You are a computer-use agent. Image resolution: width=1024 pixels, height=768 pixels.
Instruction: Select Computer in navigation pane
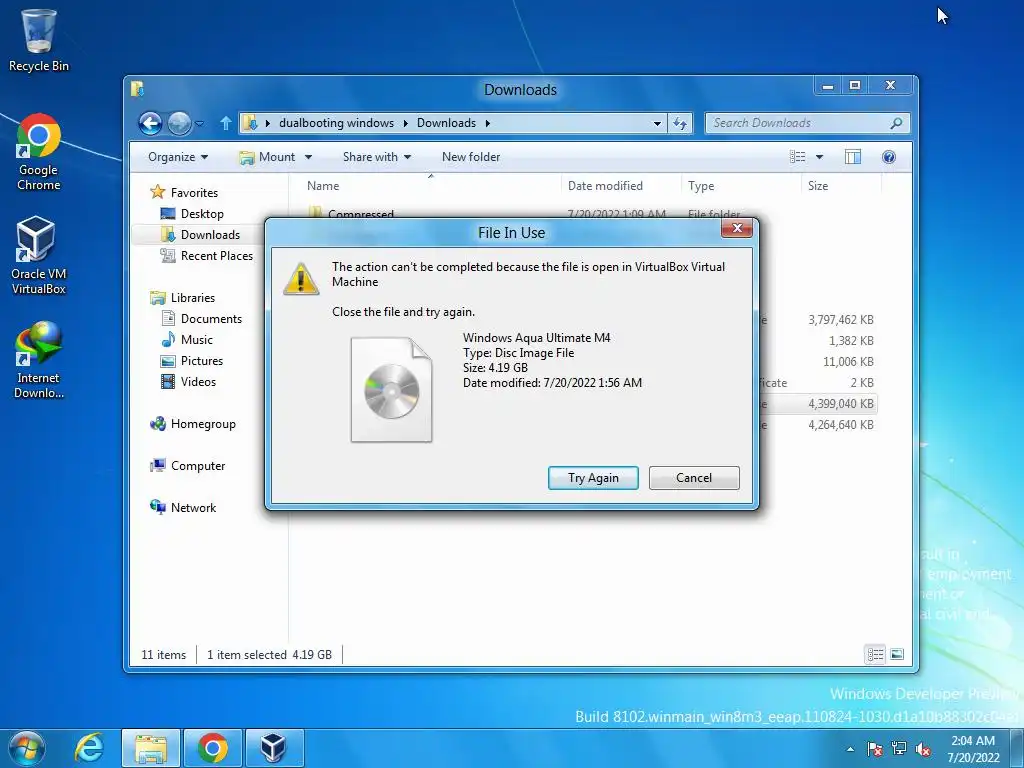pos(197,466)
